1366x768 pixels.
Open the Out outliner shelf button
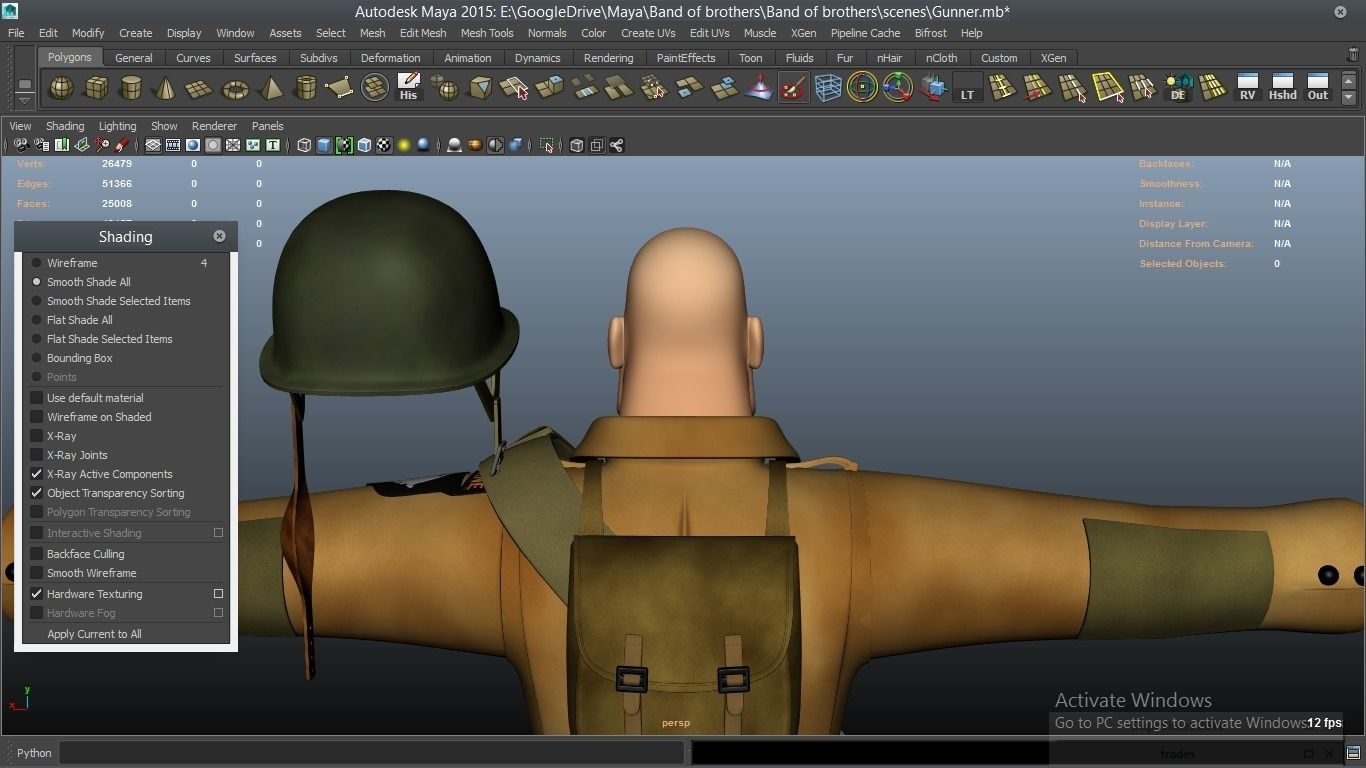tap(1318, 88)
